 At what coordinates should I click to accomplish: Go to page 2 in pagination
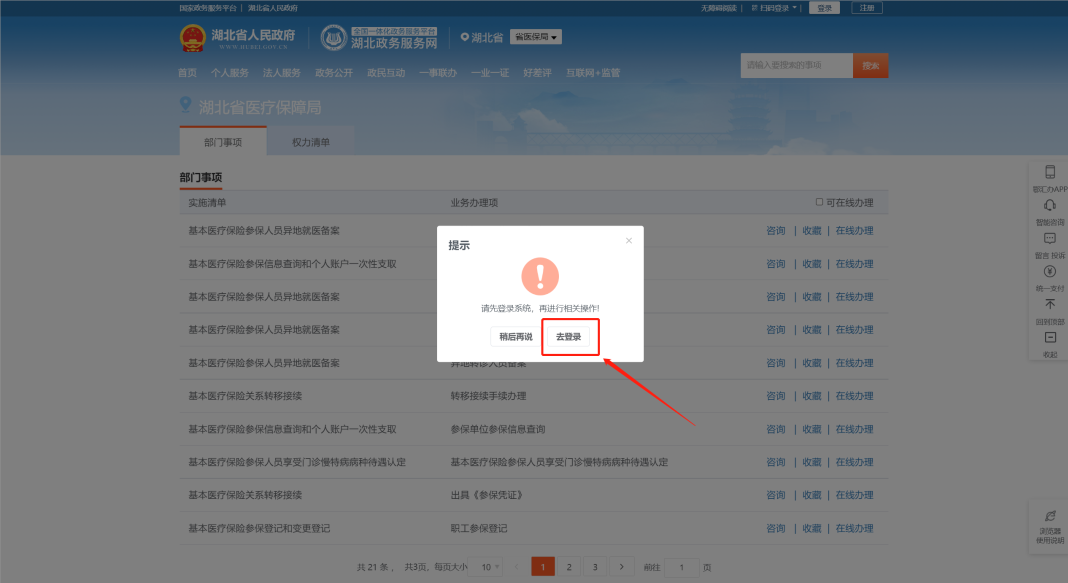pyautogui.click(x=569, y=567)
